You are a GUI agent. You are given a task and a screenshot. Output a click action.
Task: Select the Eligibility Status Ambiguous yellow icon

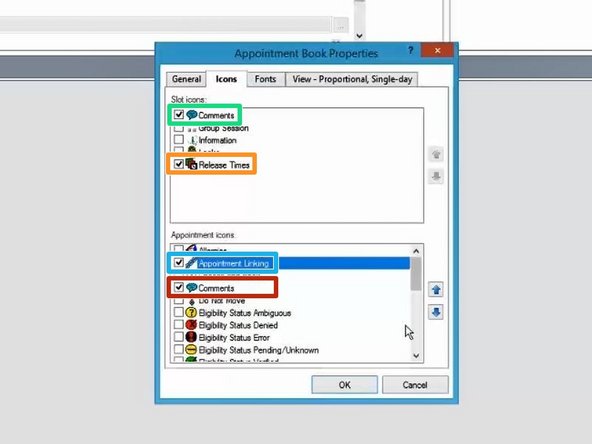point(191,313)
